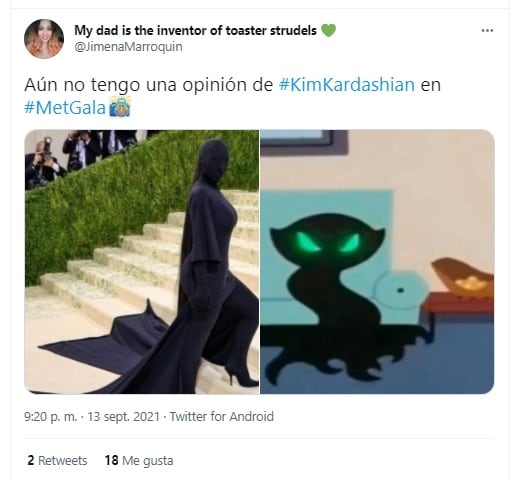Click the bird figurine in the cartoon image
The height and width of the screenshot is (477, 523).
pos(464,278)
